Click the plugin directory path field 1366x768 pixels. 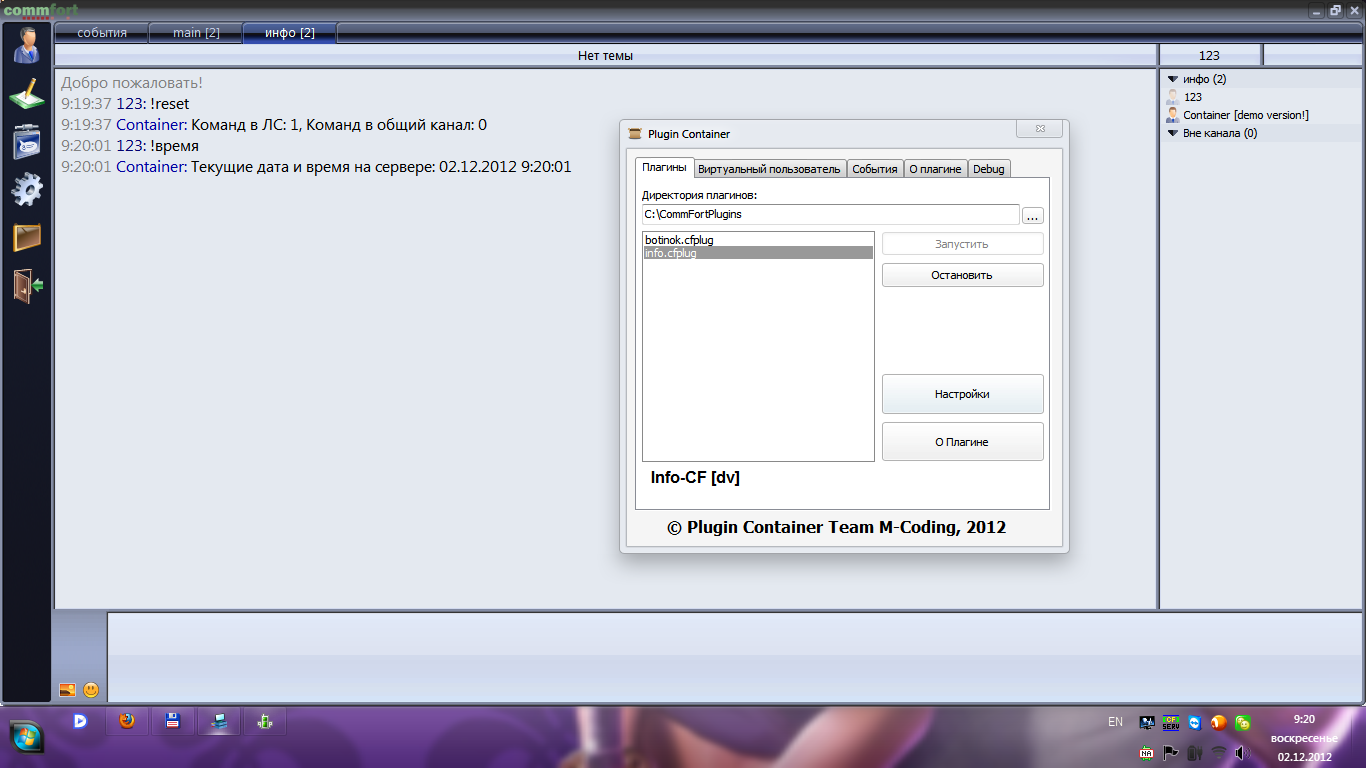(x=830, y=215)
